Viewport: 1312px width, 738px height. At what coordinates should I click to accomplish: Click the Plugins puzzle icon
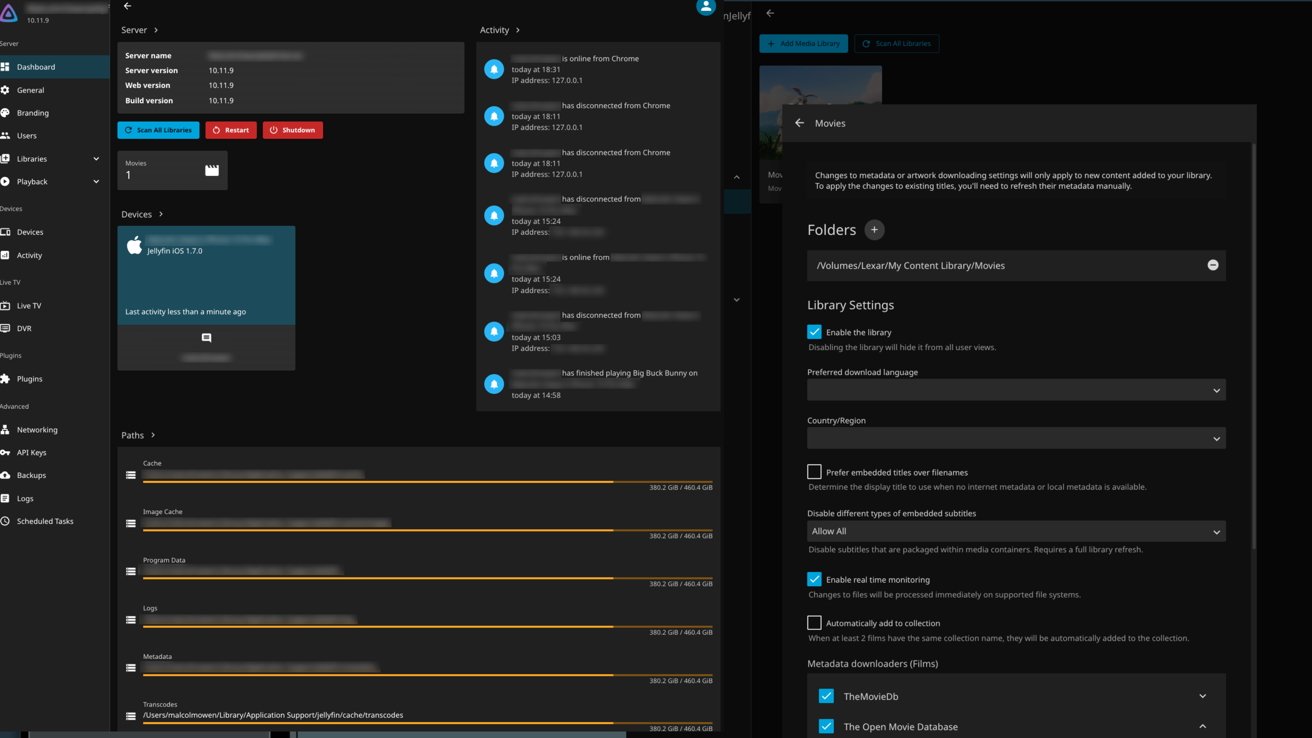click(5, 379)
